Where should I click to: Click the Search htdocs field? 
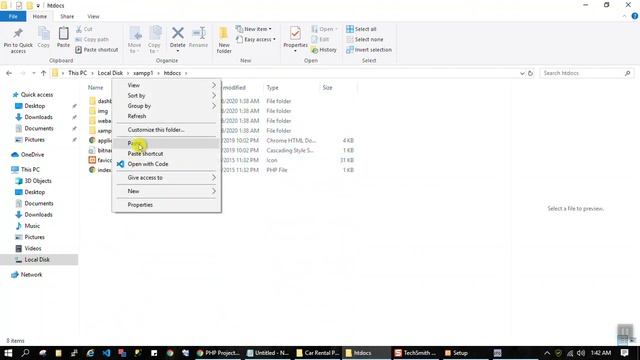586,73
